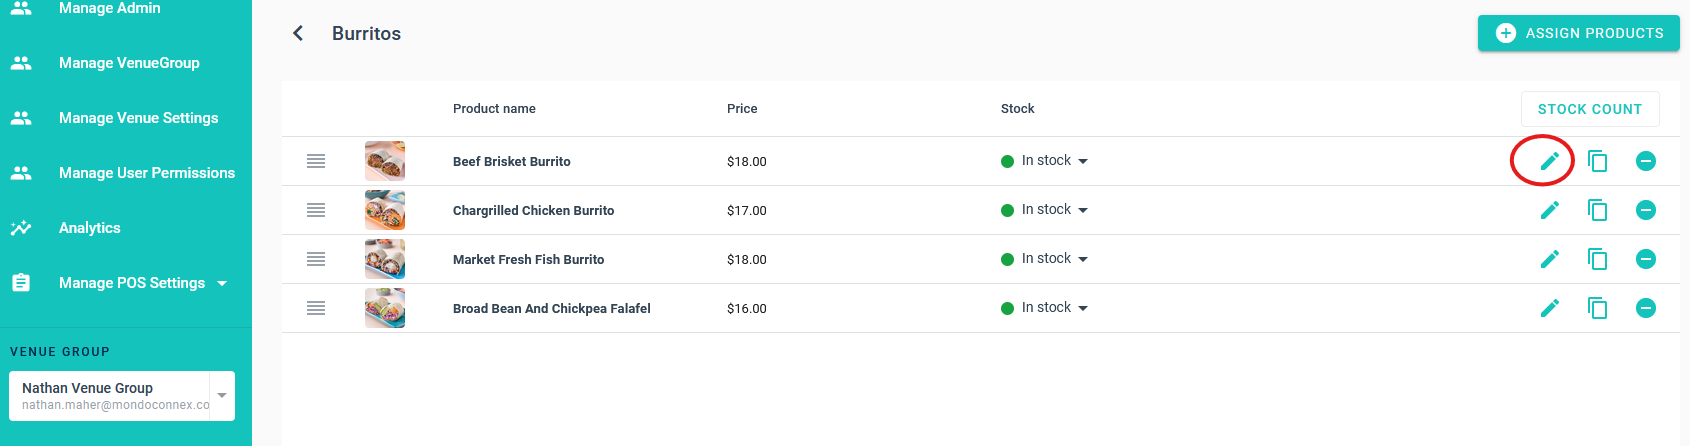Expand the Manage POS Settings submenu

(222, 283)
